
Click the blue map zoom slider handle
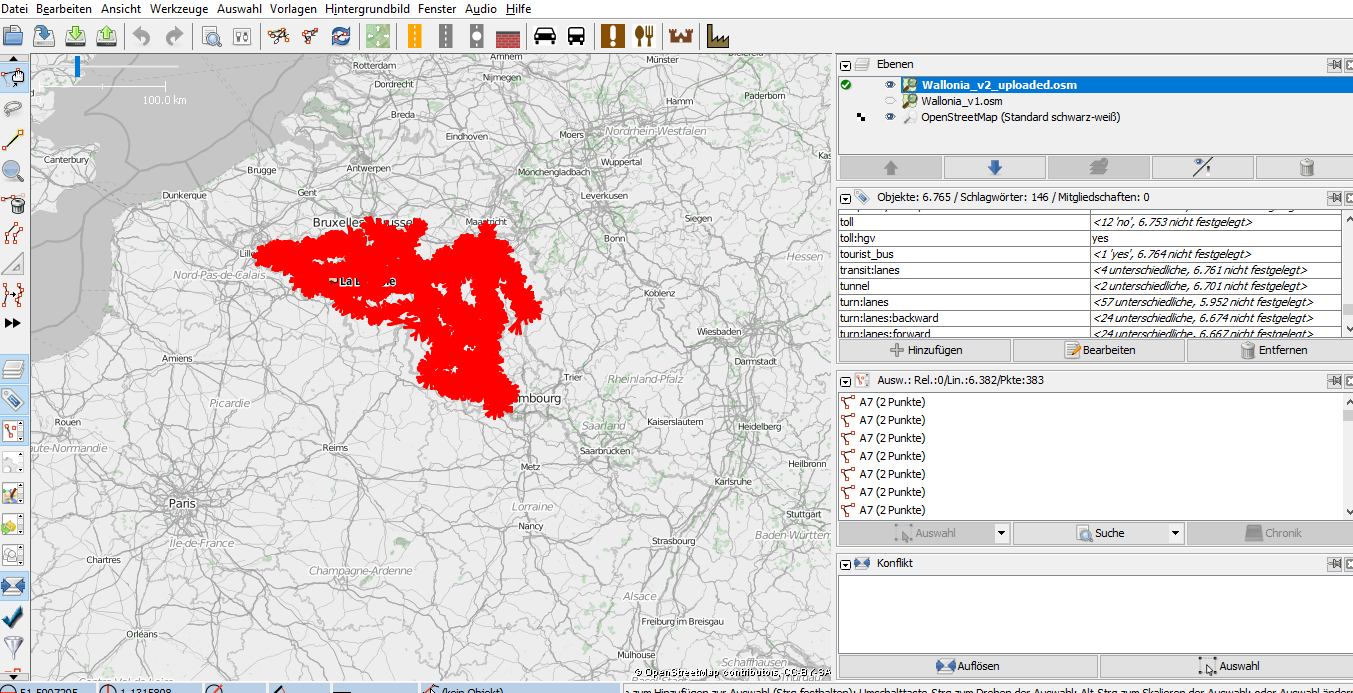tap(77, 67)
